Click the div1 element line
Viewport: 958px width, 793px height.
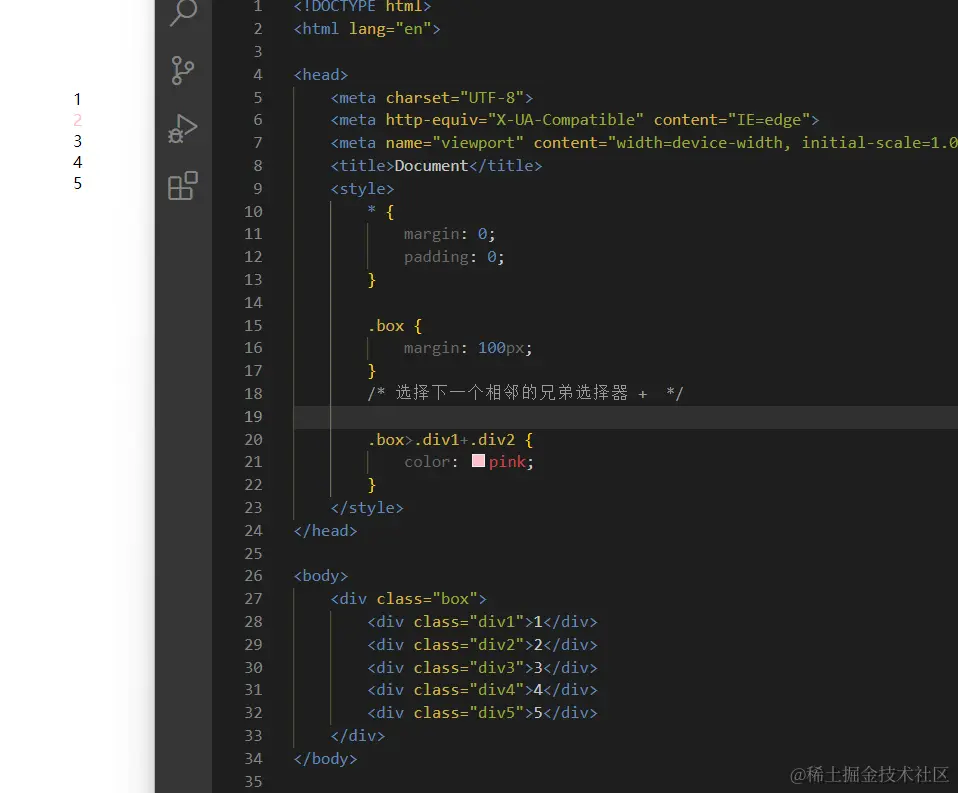point(483,621)
